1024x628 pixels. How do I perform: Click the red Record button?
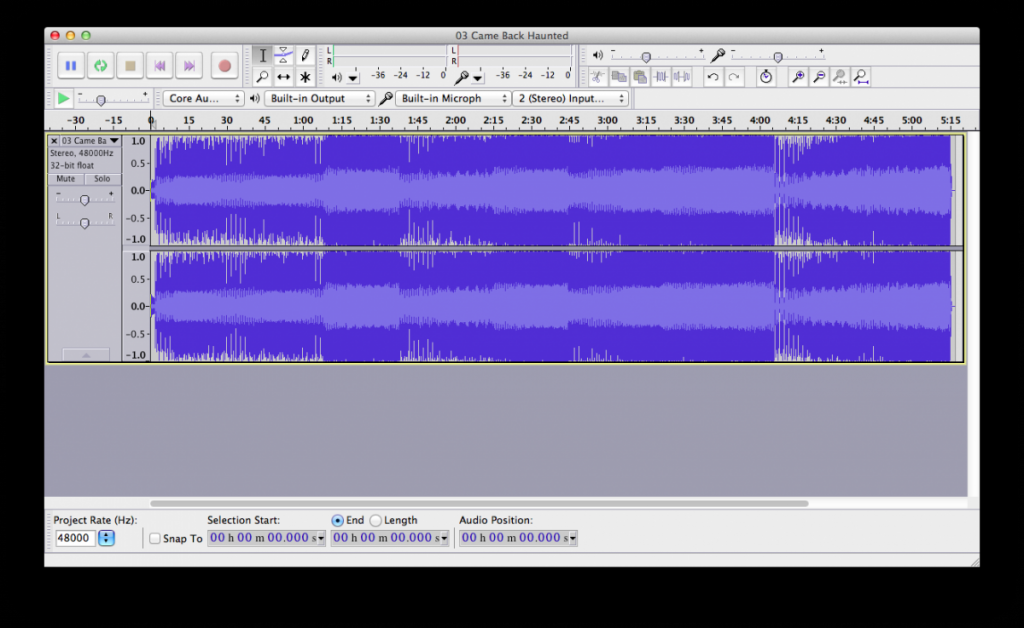[x=224, y=65]
